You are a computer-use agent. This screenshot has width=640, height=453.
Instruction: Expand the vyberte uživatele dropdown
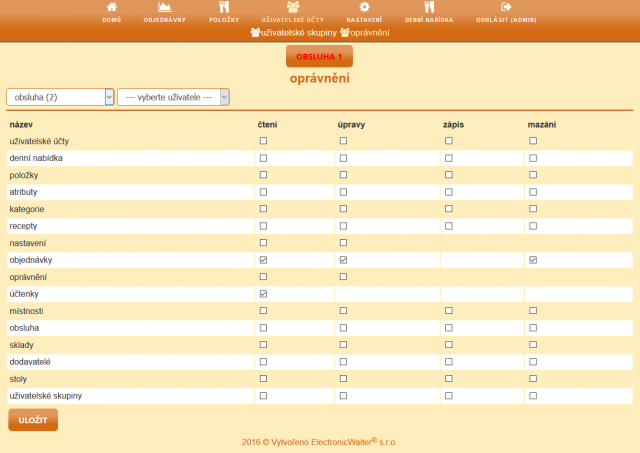pyautogui.click(x=174, y=97)
